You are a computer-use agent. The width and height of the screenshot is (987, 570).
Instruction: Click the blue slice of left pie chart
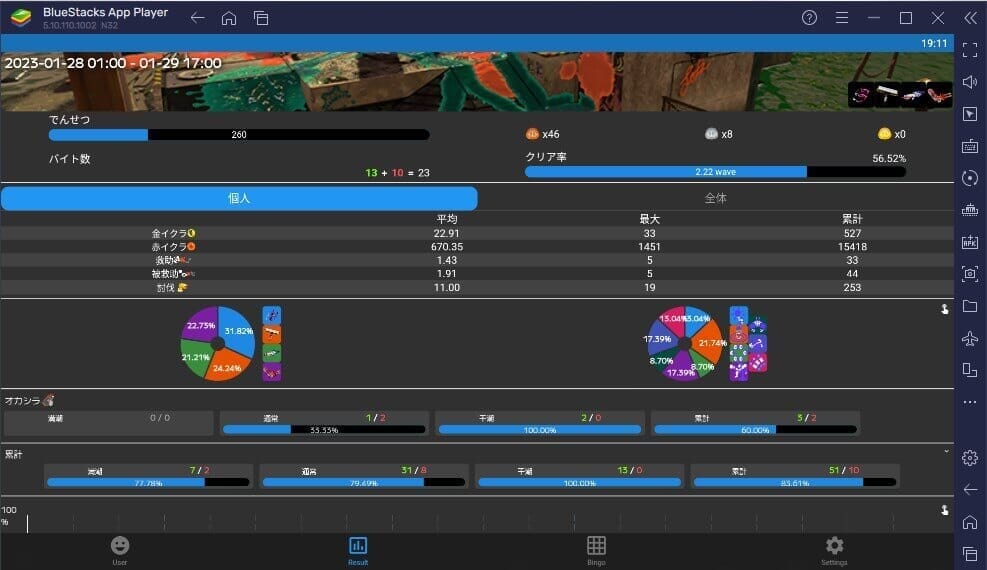click(x=239, y=331)
